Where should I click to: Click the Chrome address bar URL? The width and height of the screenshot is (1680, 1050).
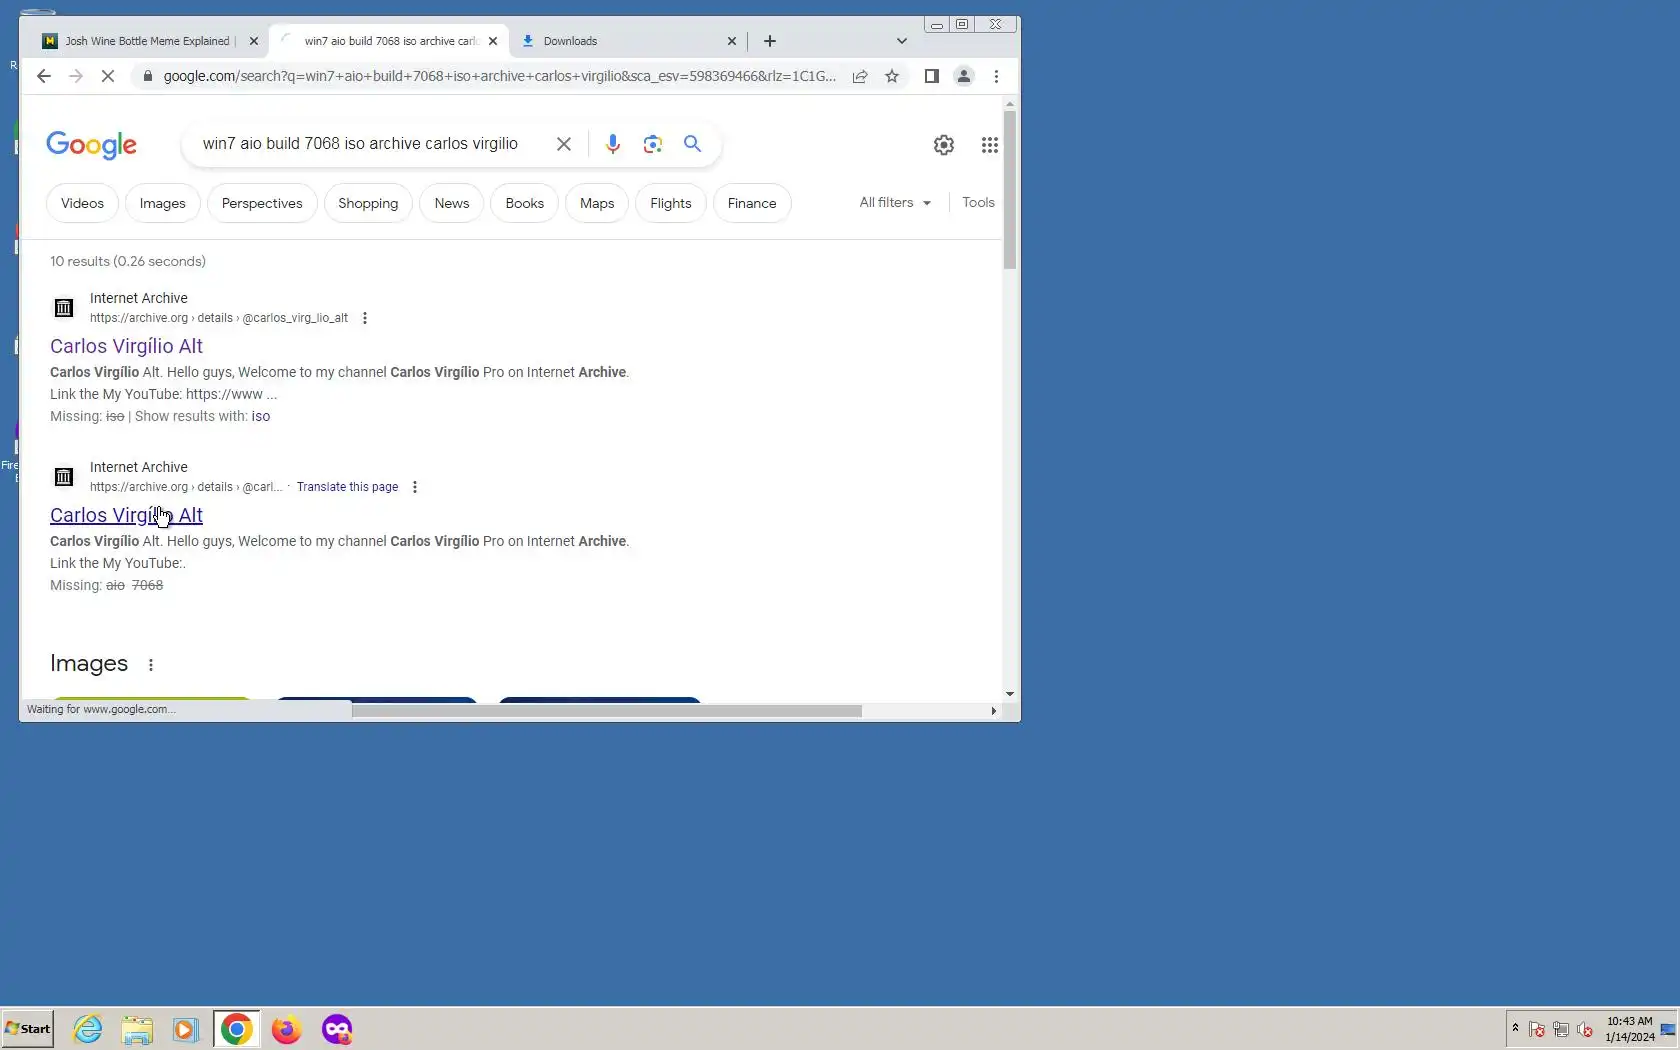coord(499,76)
